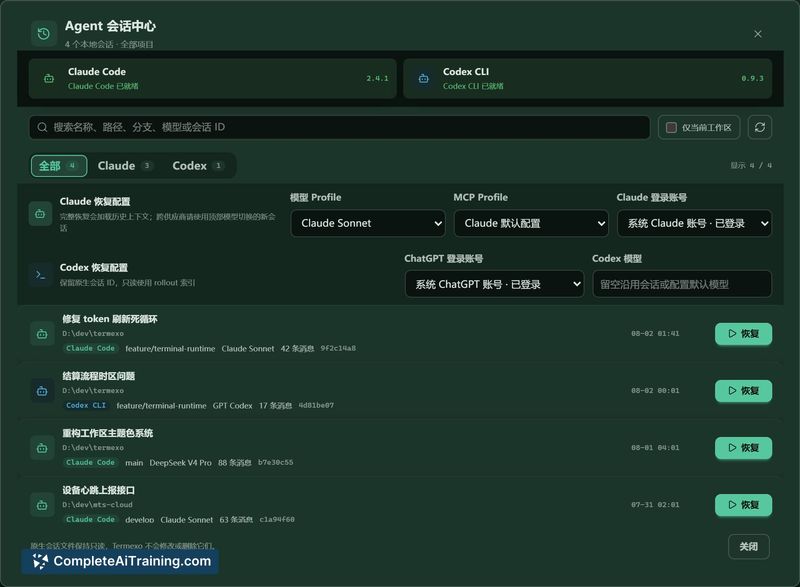This screenshot has height=587, width=800.
Task: Click robot icon of 修复 token 刷新死循环
Action: pos(42,334)
